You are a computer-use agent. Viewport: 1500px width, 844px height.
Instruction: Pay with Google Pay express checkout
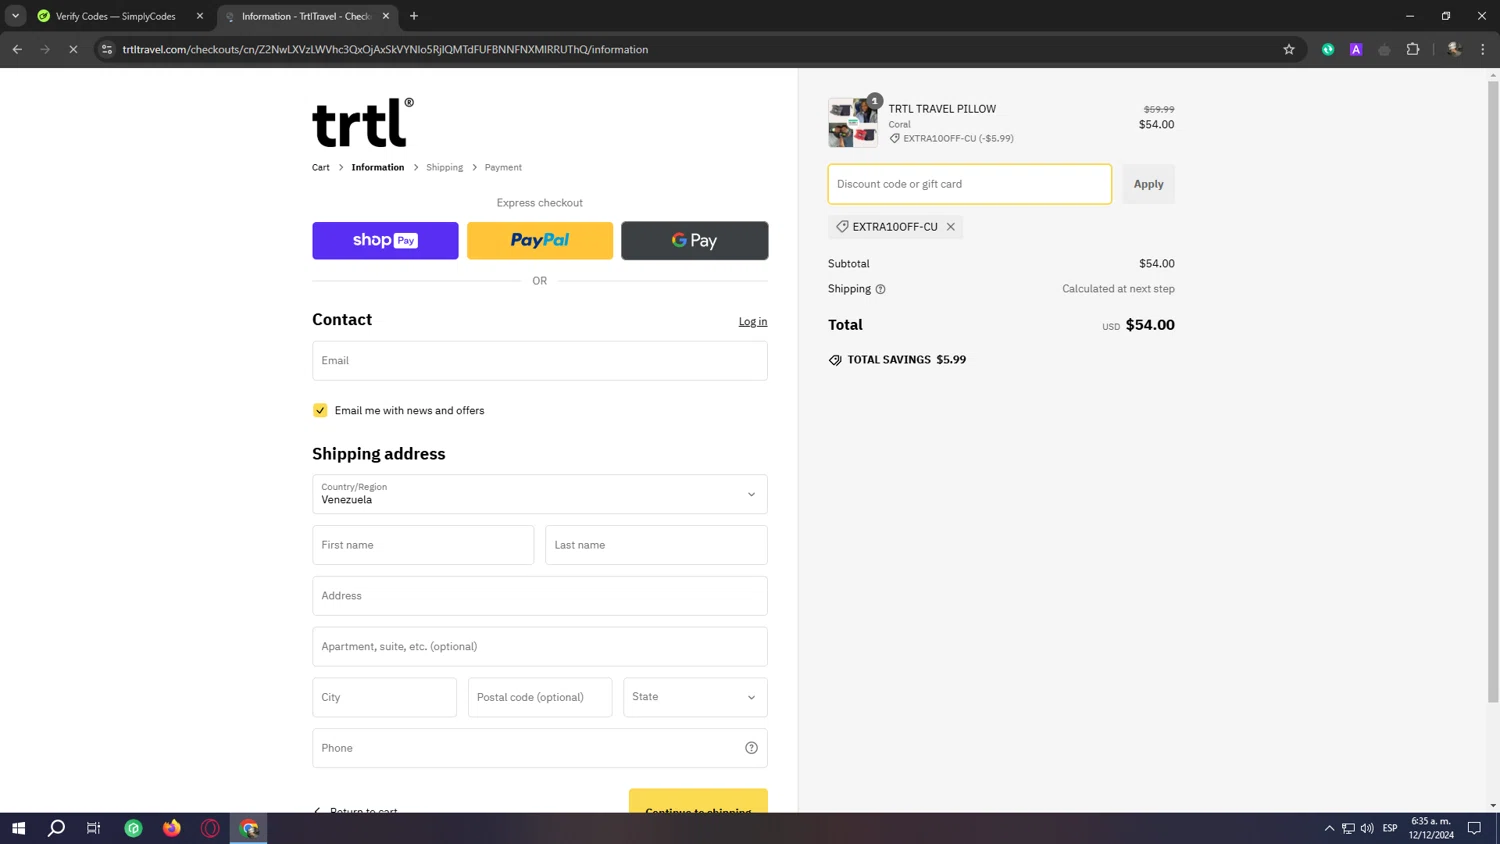pos(695,240)
